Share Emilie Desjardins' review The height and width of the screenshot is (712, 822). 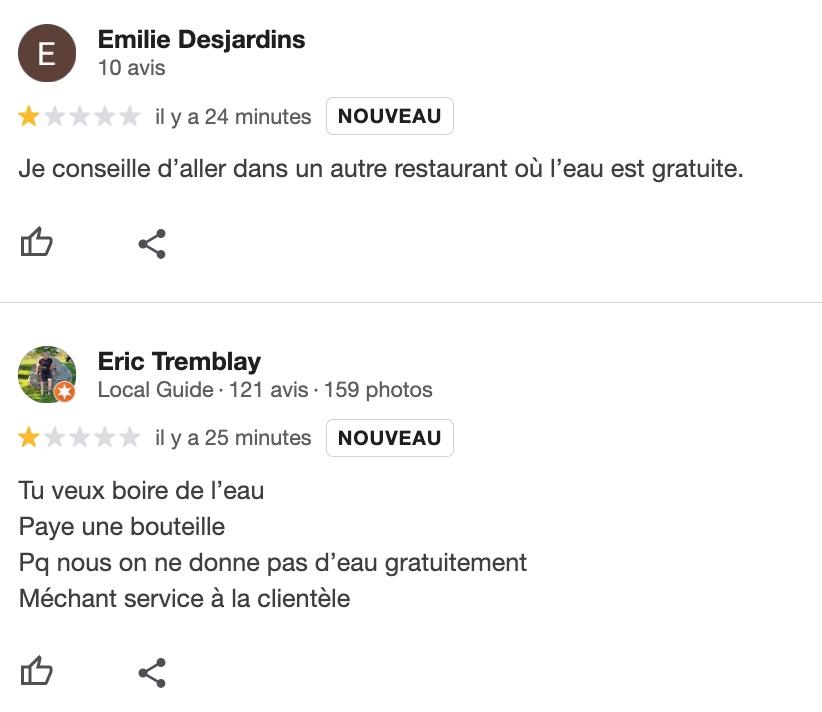[x=152, y=244]
